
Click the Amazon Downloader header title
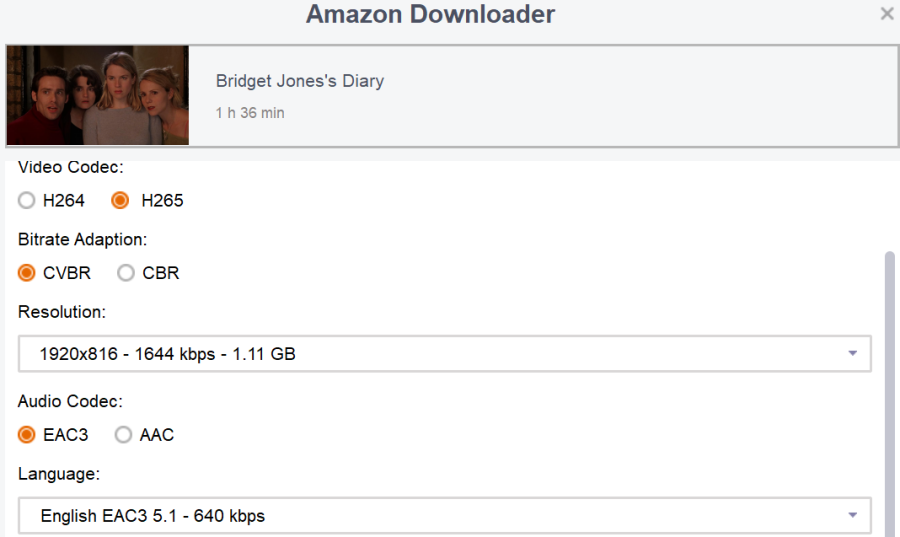(x=430, y=15)
